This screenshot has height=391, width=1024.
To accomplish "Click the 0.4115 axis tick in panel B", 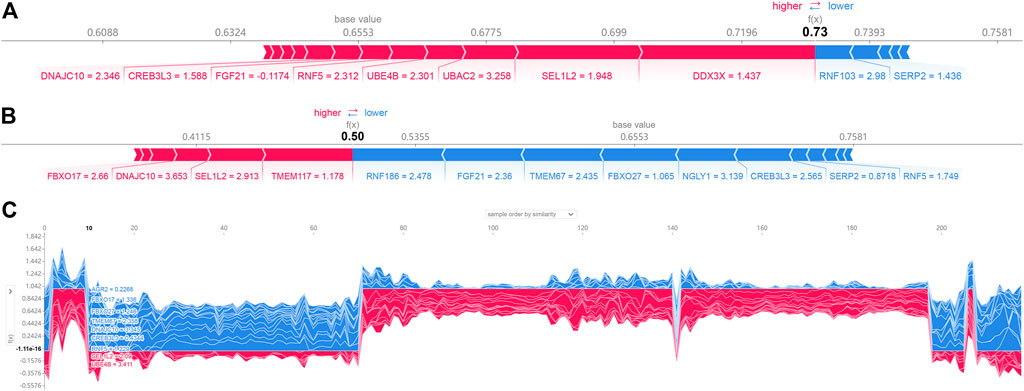I will [x=196, y=137].
